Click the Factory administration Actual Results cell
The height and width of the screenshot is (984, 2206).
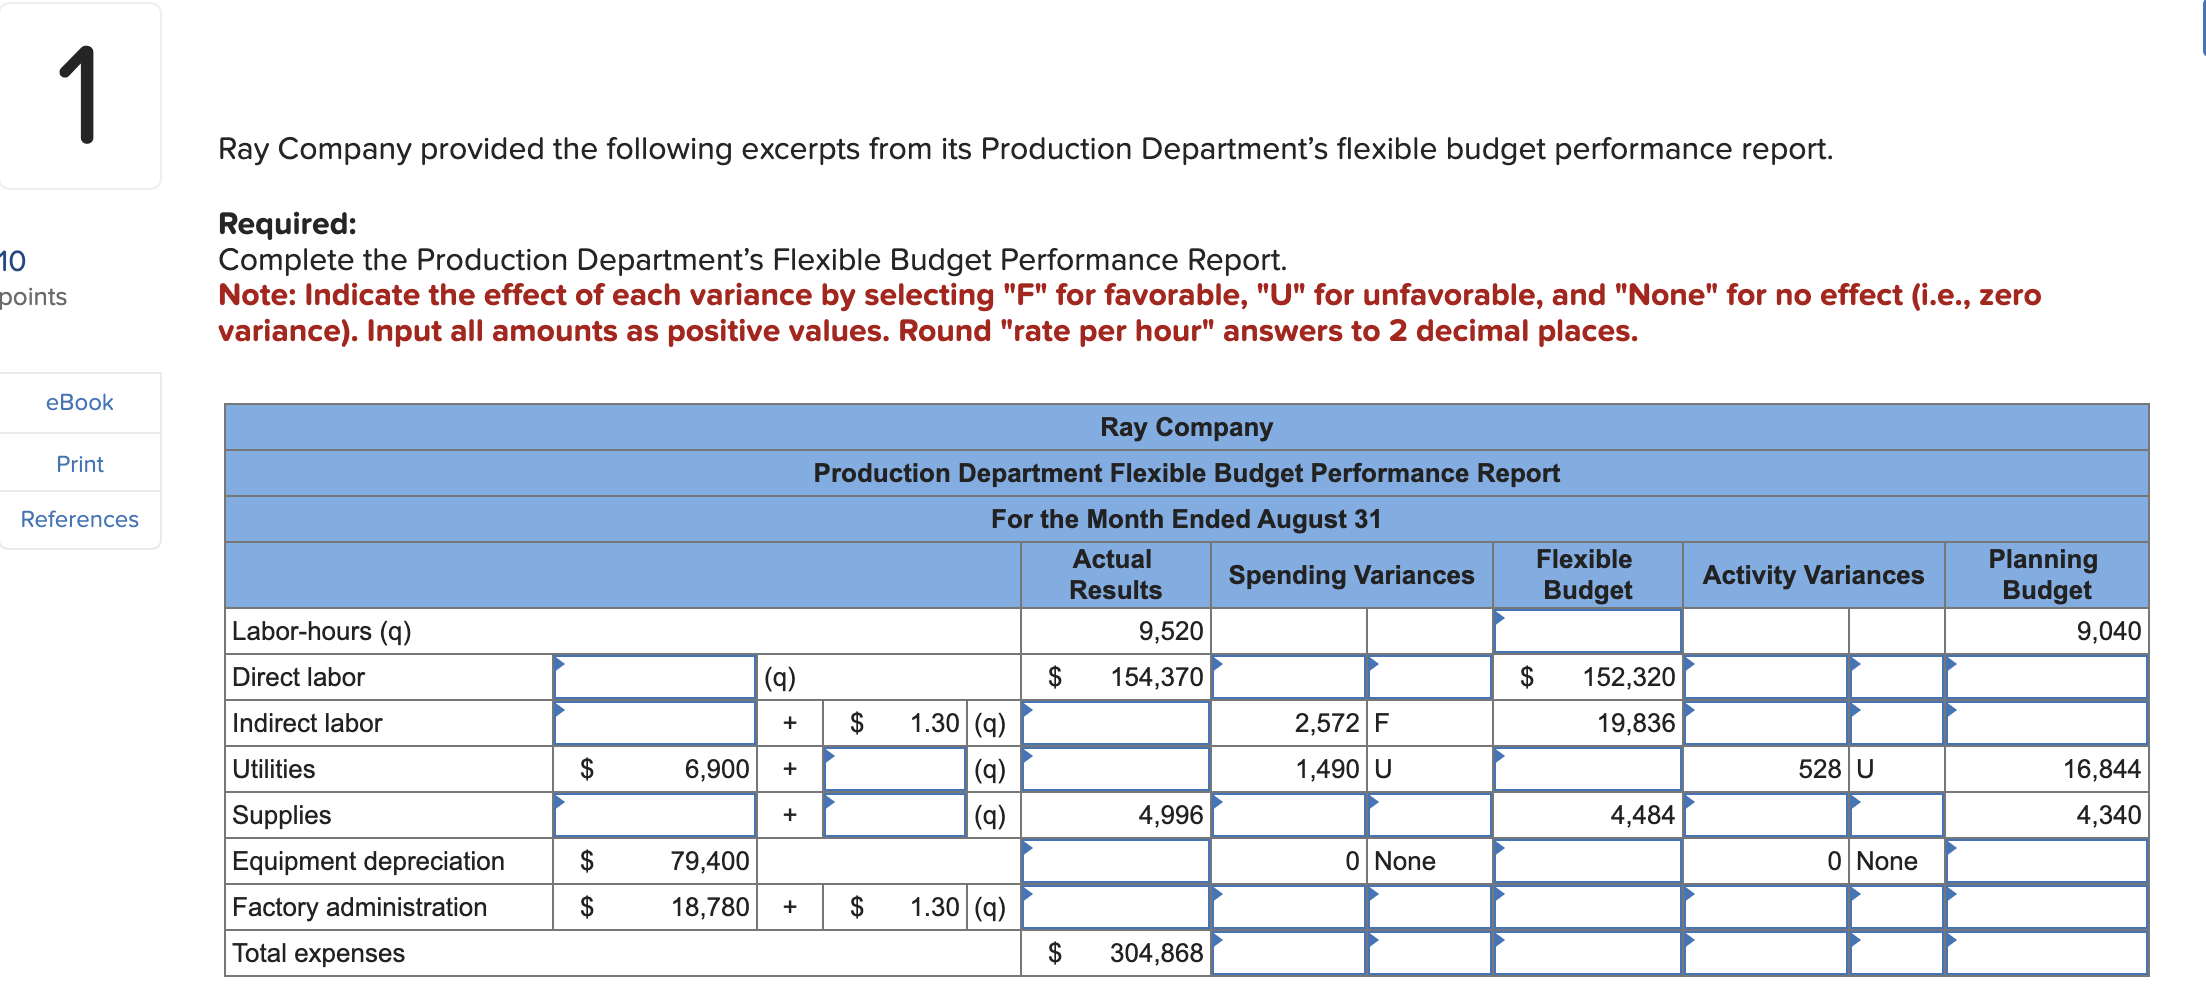(x=1113, y=906)
